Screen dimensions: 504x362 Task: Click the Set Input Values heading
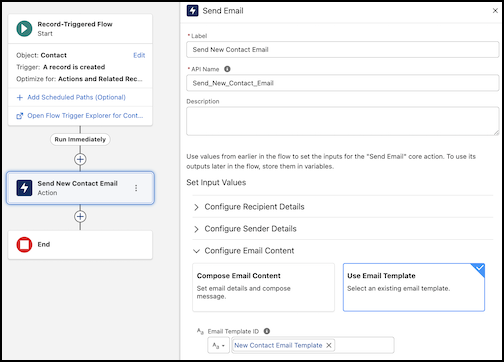click(x=216, y=182)
